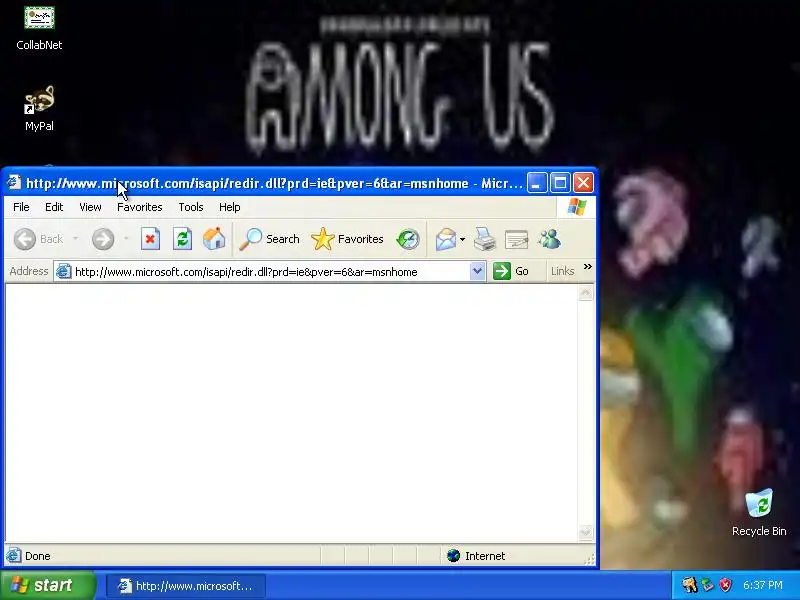The height and width of the screenshot is (600, 800).
Task: Open the Edit menu
Action: (x=54, y=207)
